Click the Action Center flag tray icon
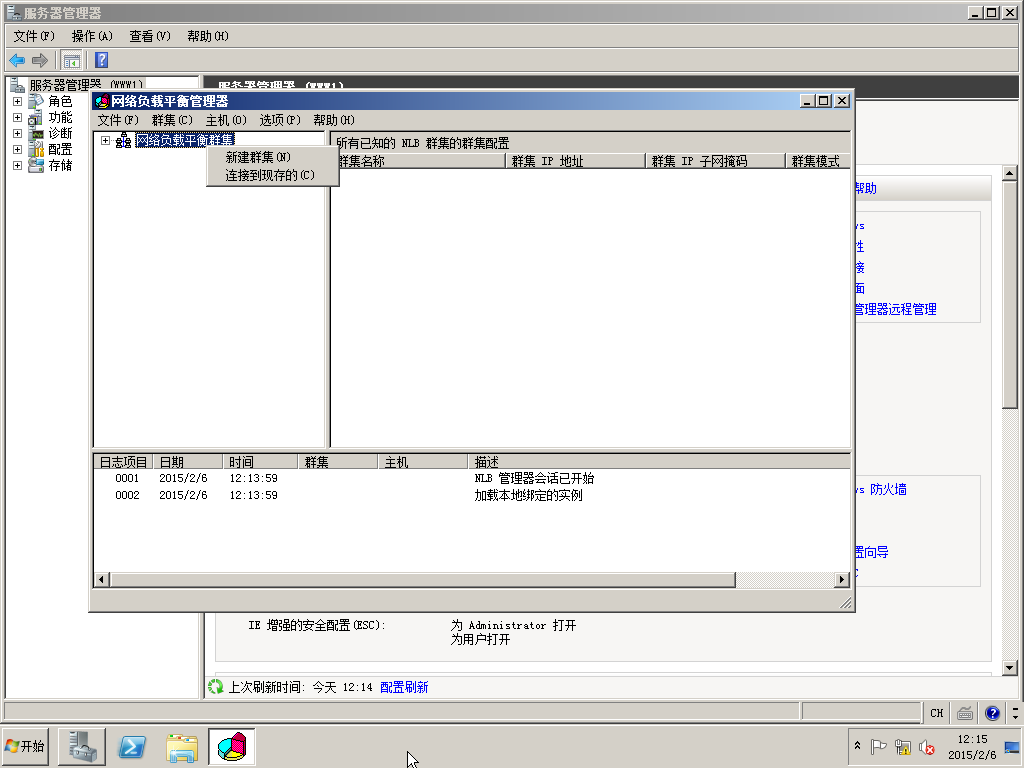 point(879,746)
